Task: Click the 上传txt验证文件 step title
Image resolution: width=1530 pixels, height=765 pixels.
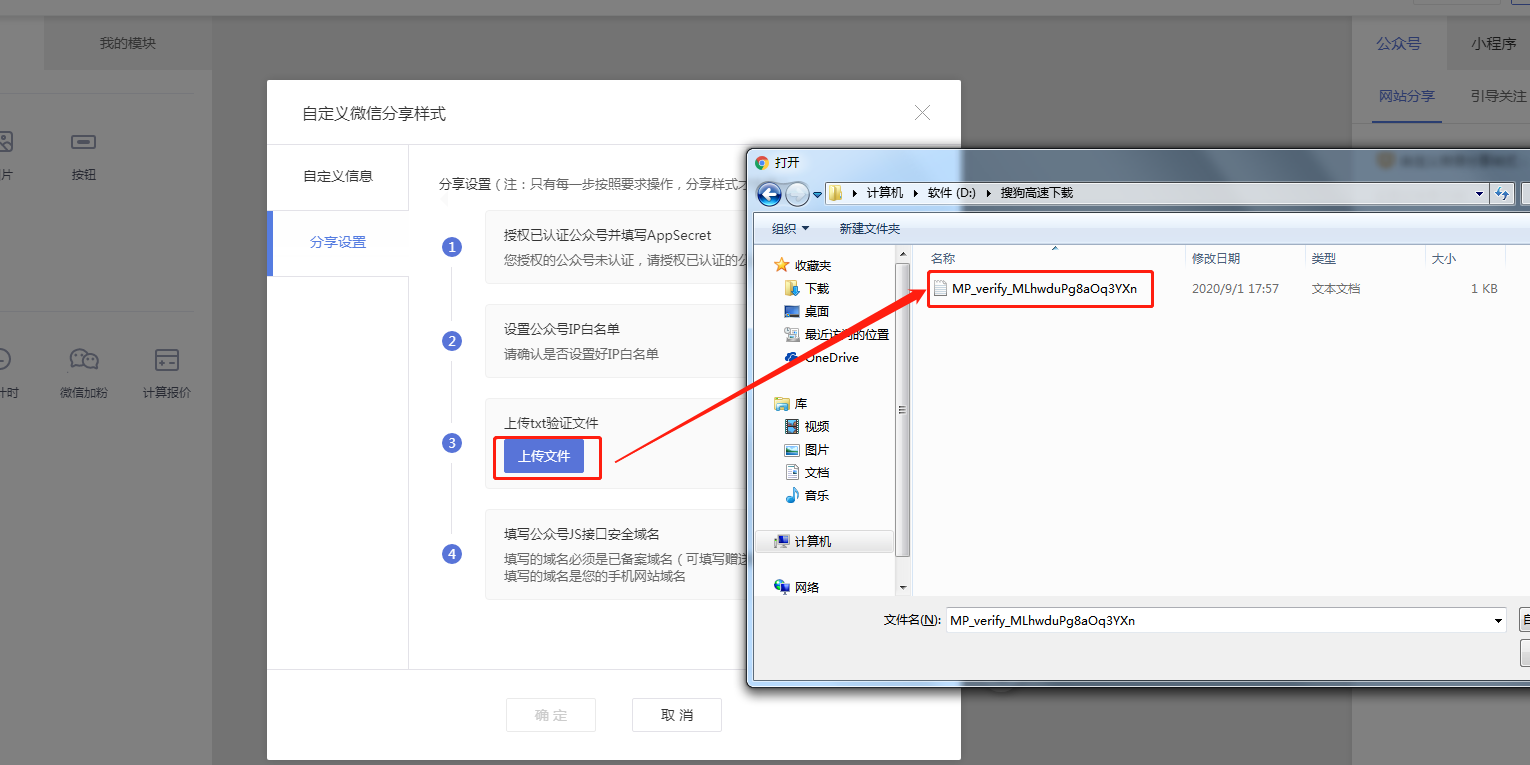Action: click(551, 423)
